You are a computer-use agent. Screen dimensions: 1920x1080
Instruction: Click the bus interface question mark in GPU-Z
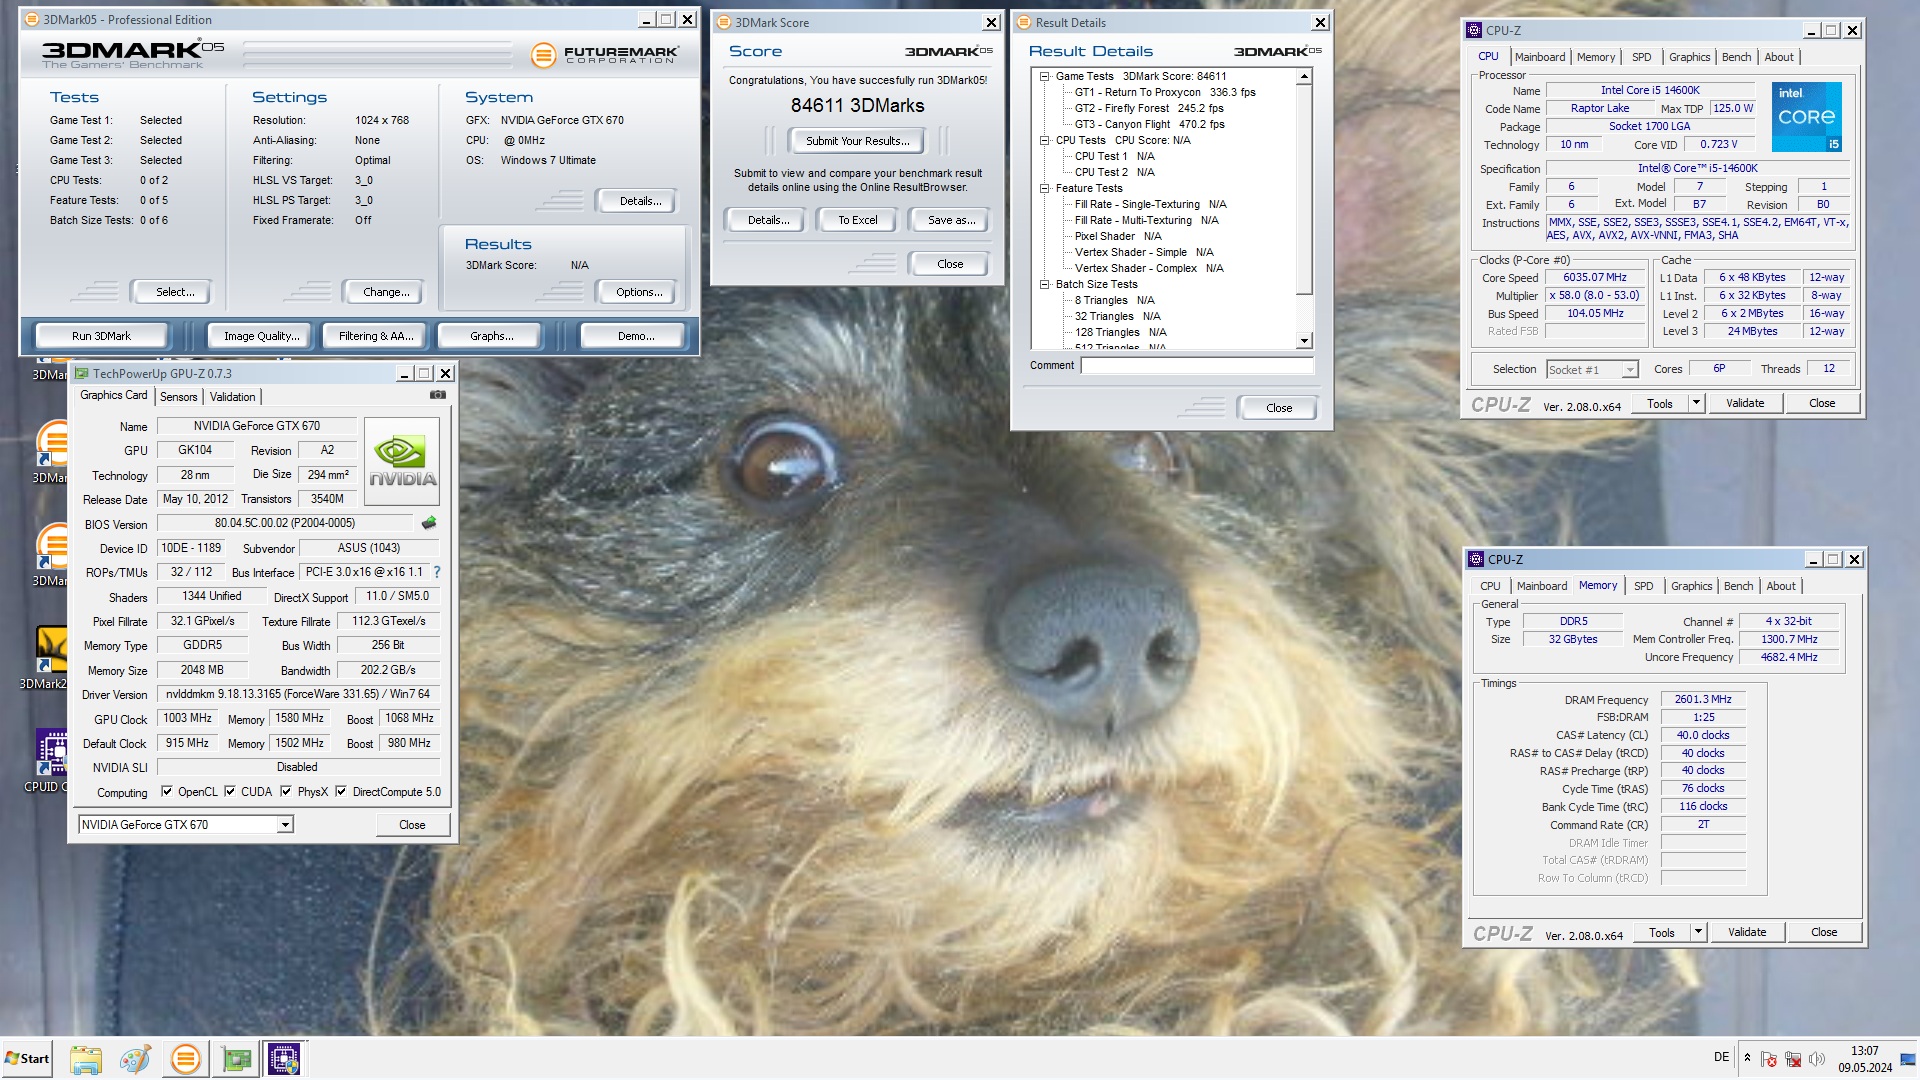pyautogui.click(x=437, y=572)
